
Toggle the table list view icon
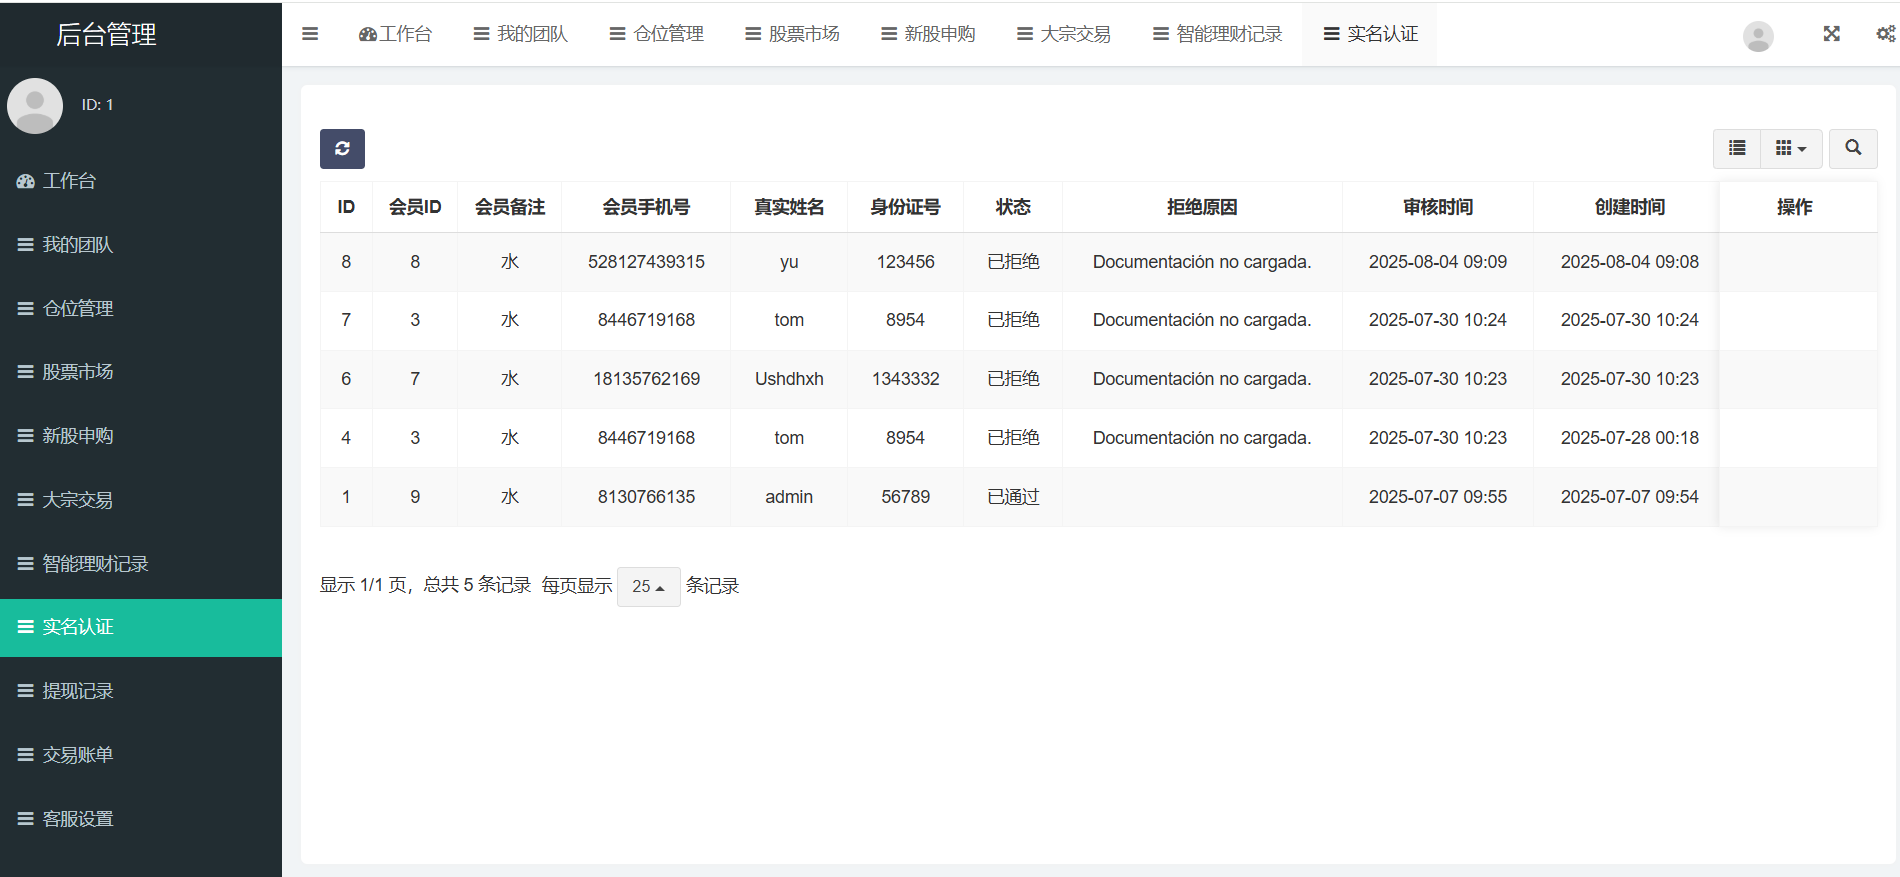1737,148
